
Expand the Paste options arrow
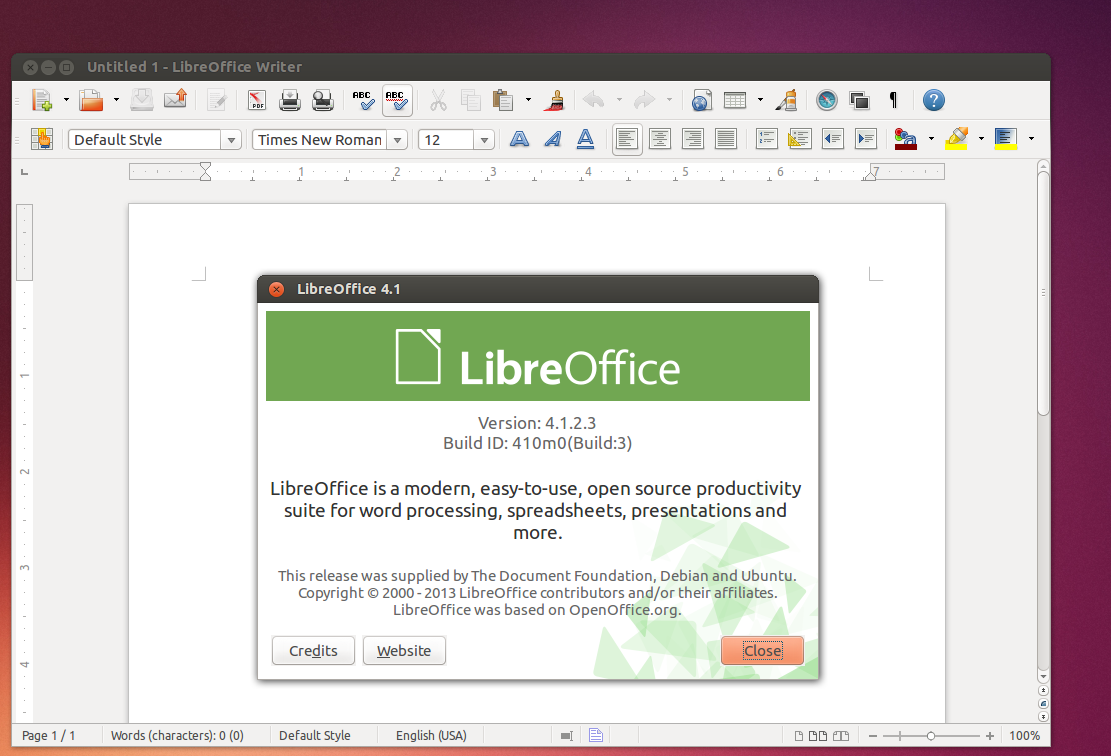pos(528,100)
